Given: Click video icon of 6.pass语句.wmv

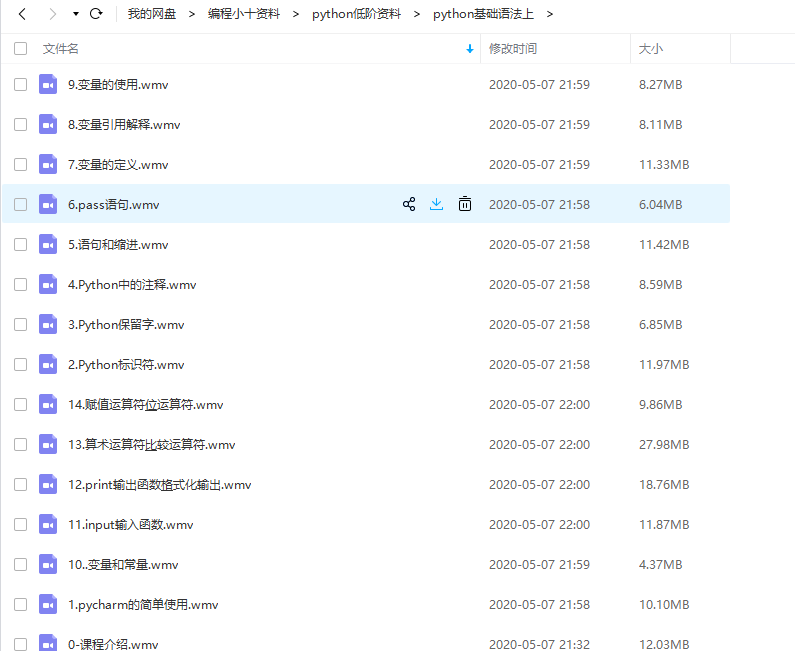Looking at the screenshot, I should [x=48, y=204].
